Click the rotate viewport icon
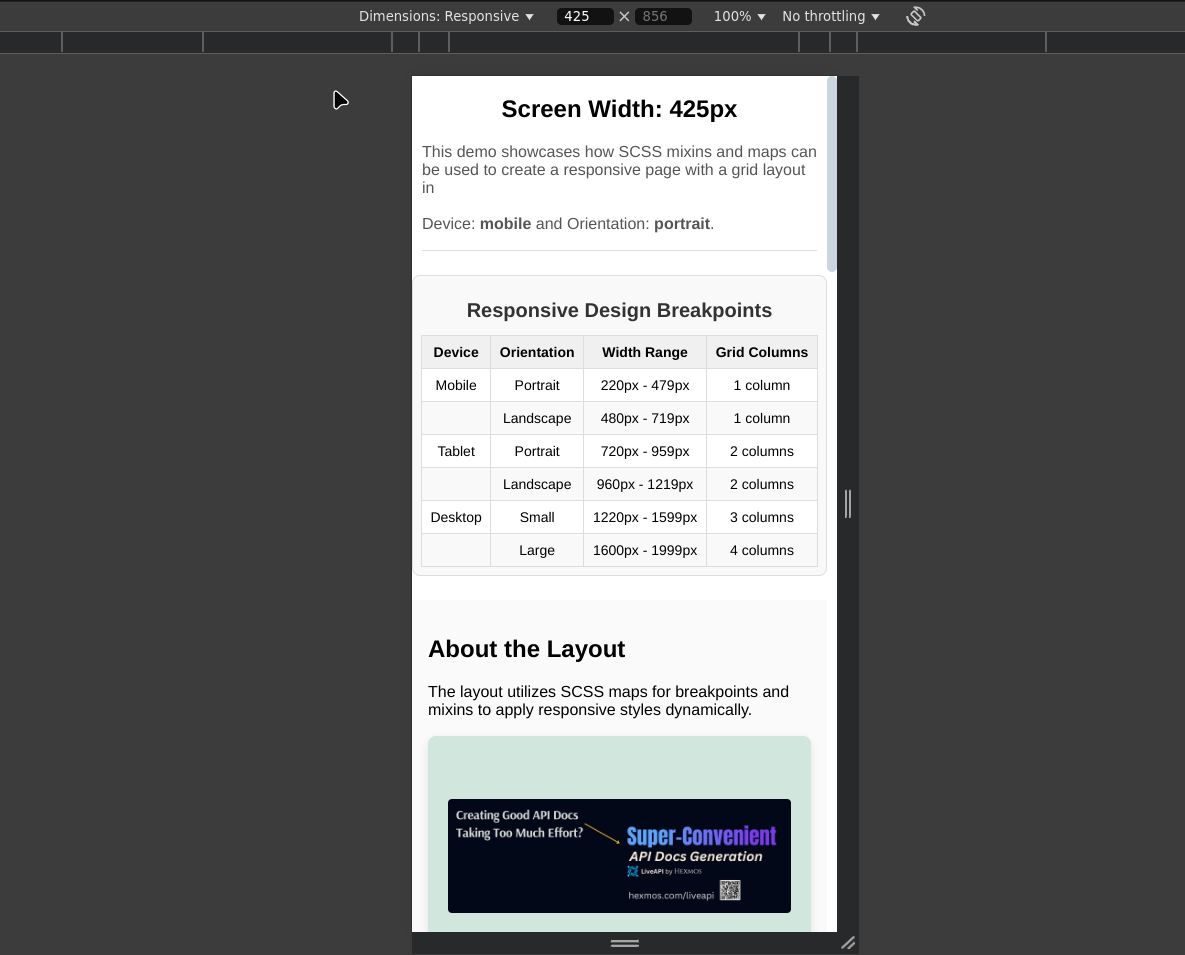 (915, 16)
